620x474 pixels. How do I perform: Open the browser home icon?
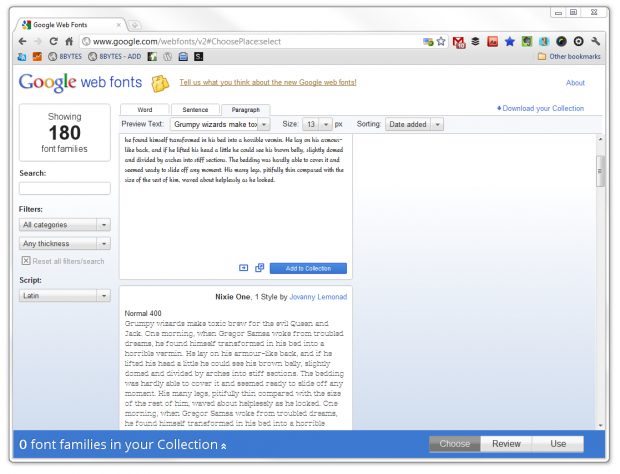69,41
